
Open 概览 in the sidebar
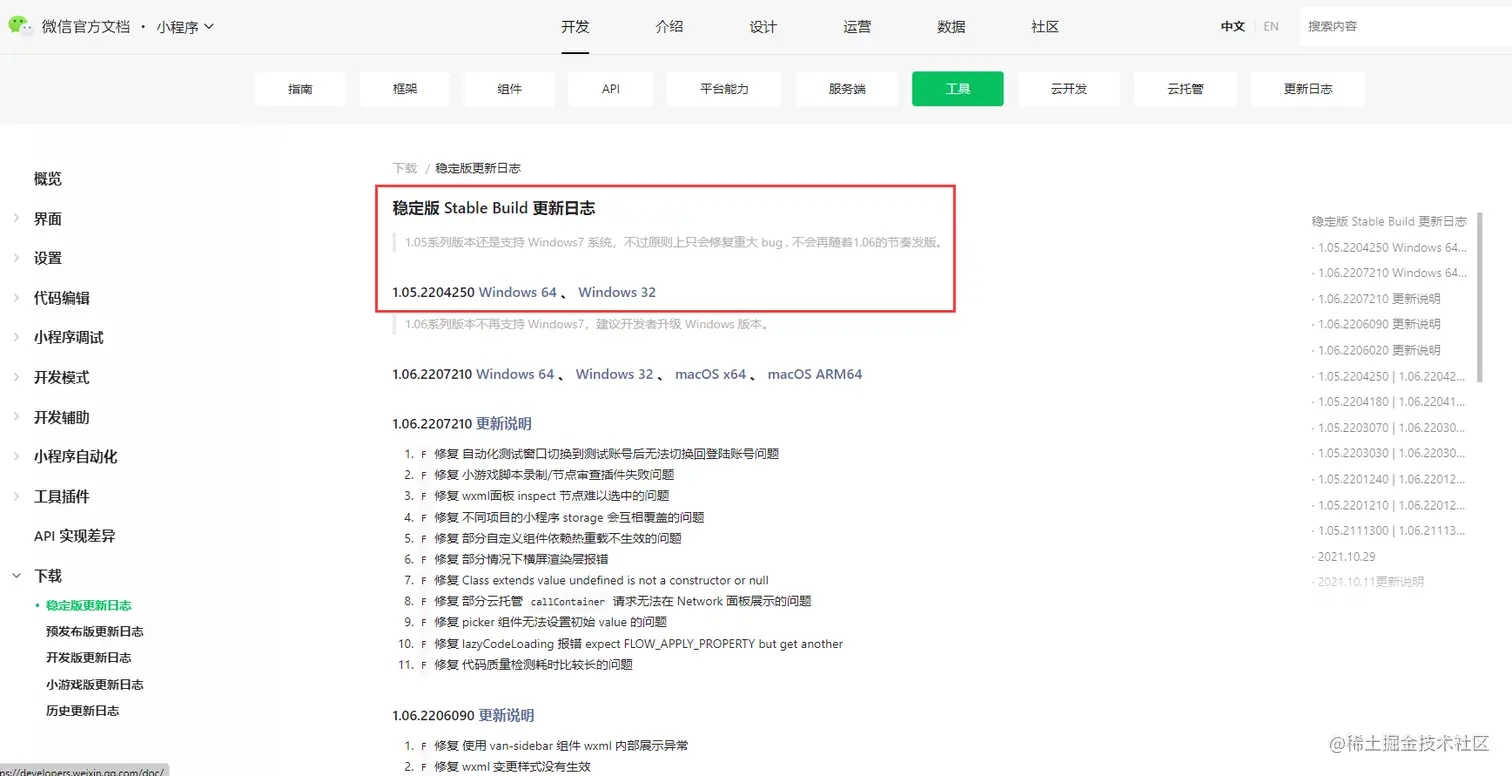(x=48, y=179)
